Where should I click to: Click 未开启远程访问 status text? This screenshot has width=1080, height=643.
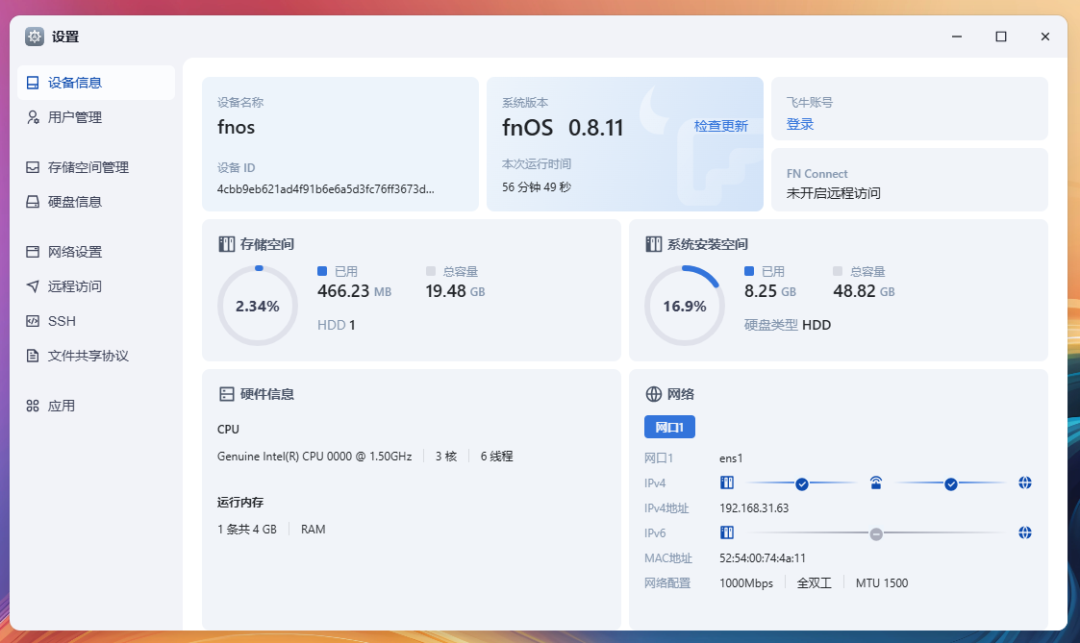(833, 193)
